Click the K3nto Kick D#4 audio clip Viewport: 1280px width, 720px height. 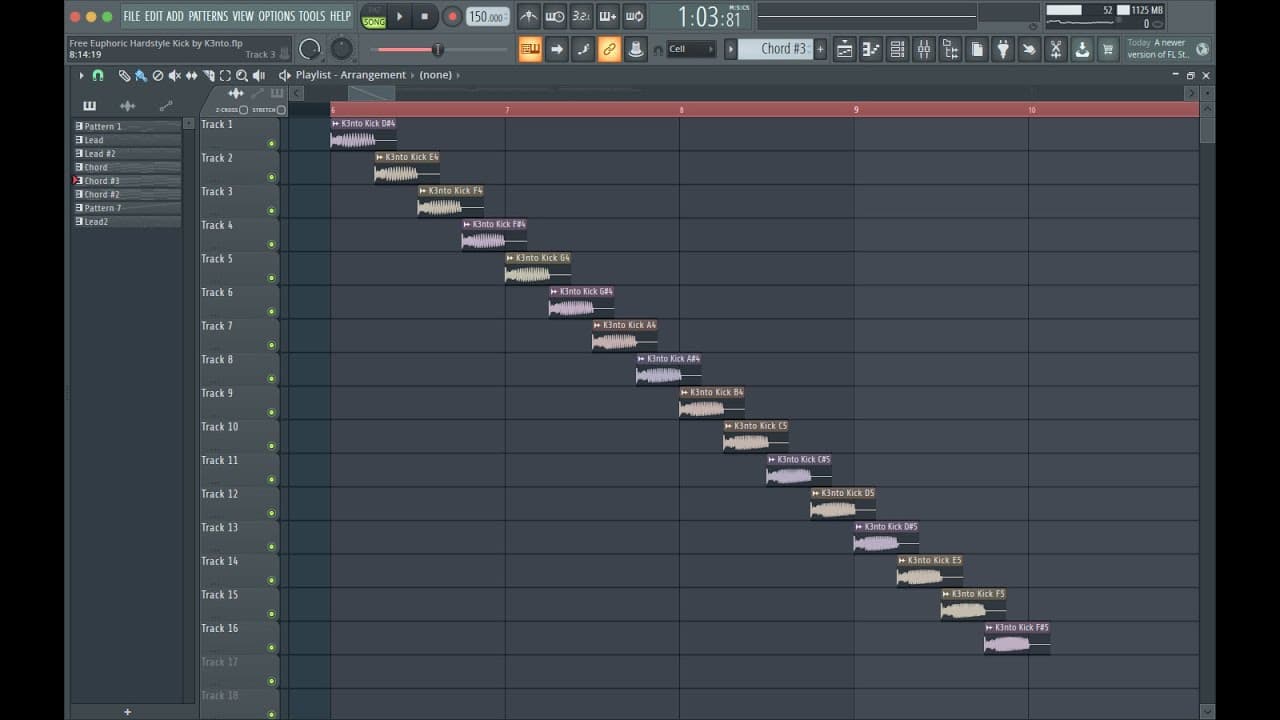pyautogui.click(x=363, y=134)
